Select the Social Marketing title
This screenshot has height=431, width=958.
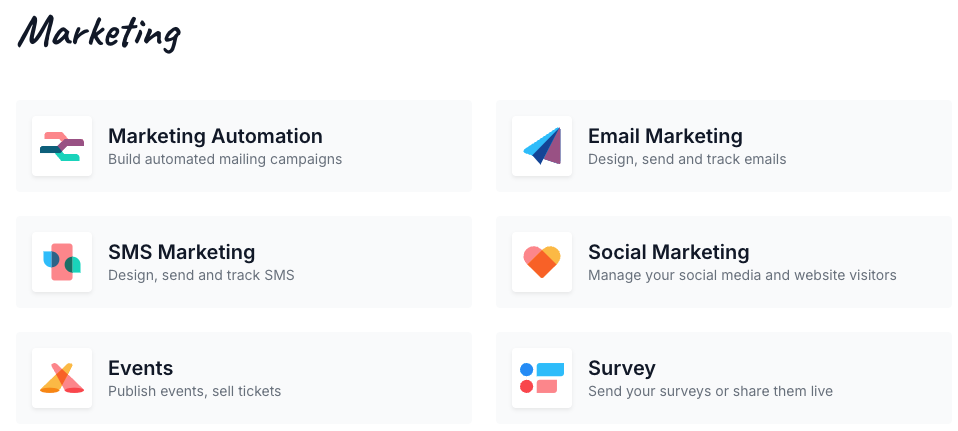tap(668, 252)
